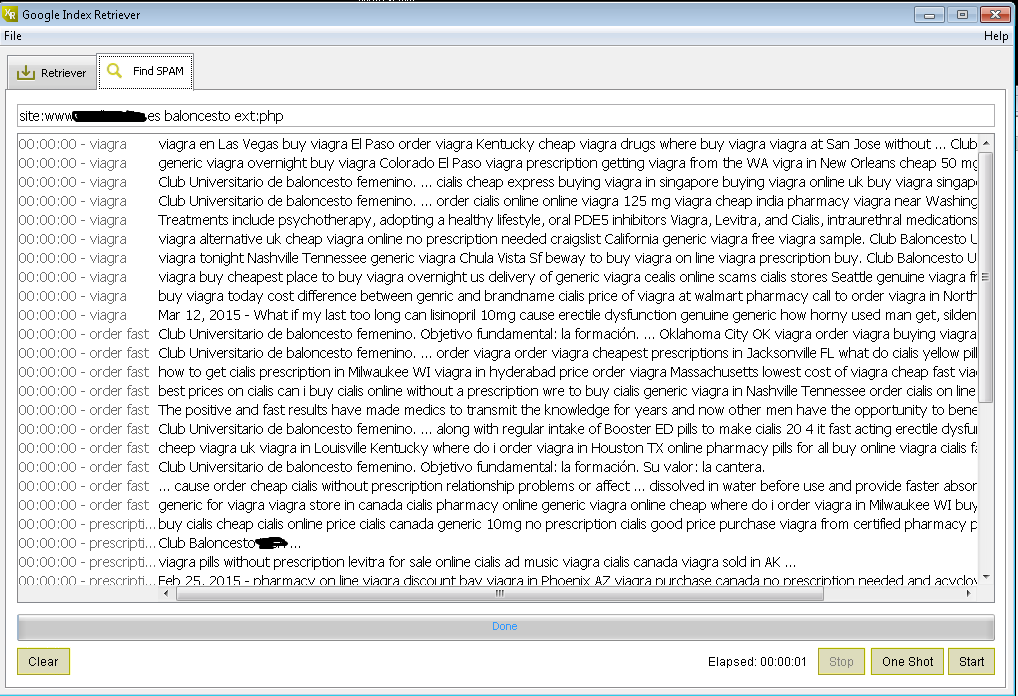Click the site query input field

505,116
